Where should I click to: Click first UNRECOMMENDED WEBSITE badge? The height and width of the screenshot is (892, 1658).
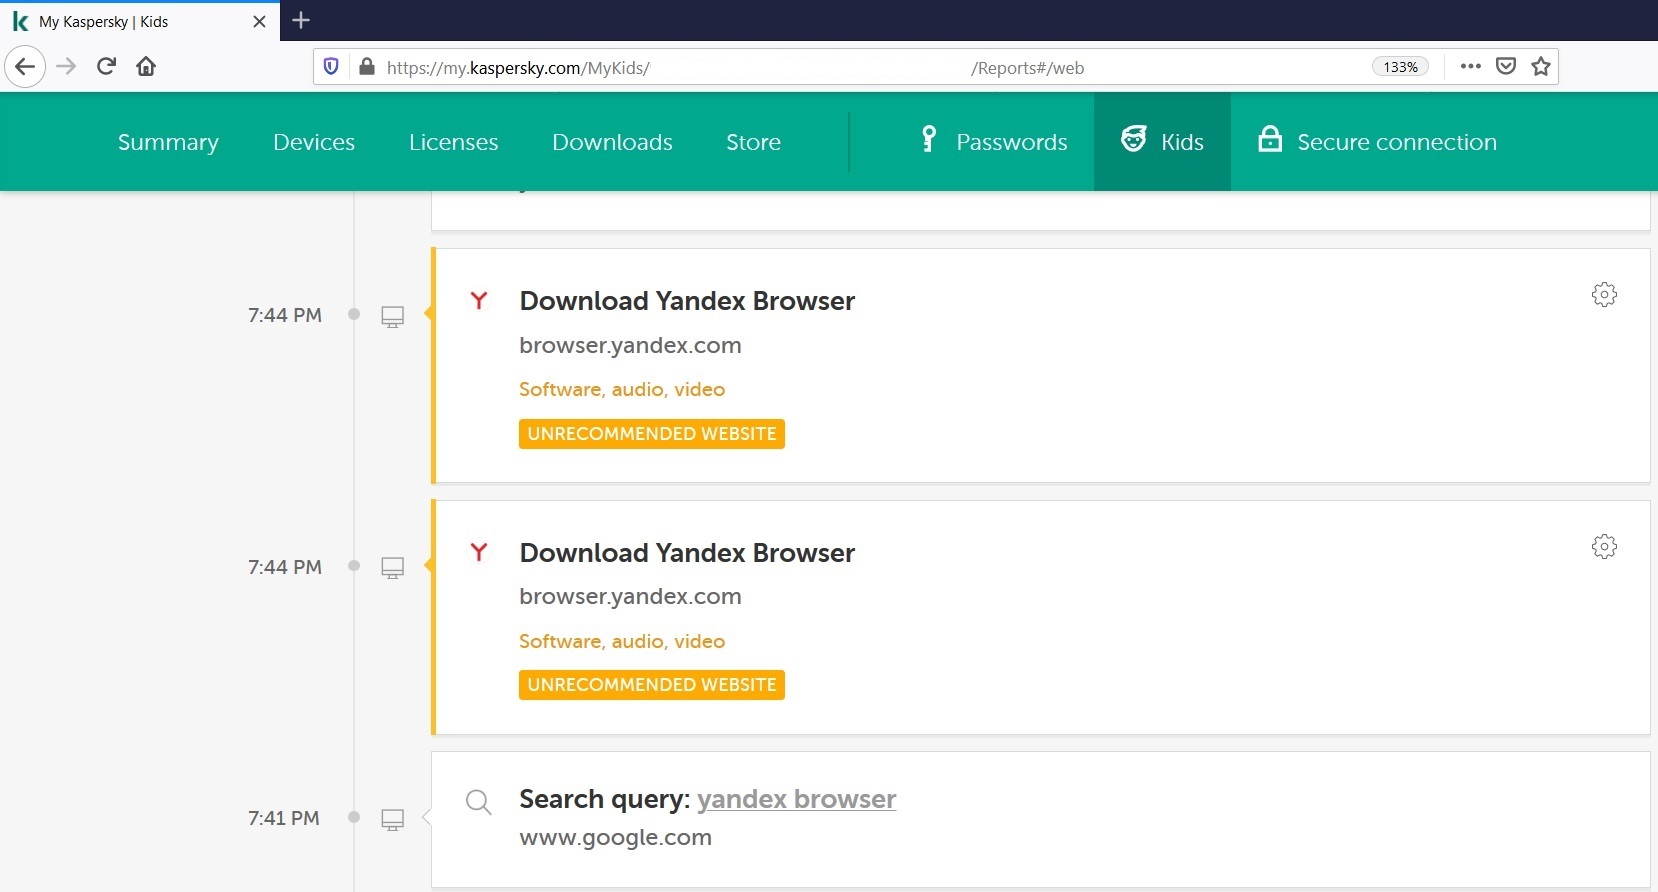651,434
